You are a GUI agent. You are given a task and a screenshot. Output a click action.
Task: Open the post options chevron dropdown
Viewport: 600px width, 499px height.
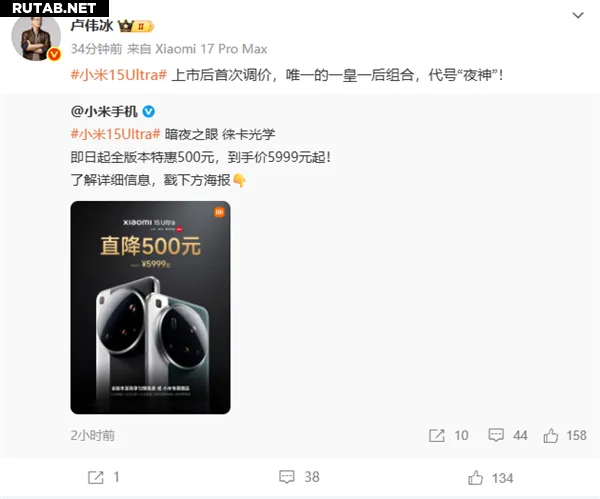coord(577,15)
